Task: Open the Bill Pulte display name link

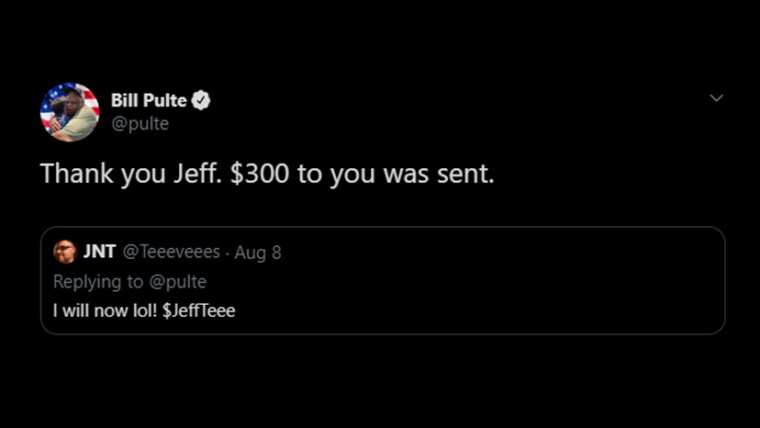Action: click(148, 101)
